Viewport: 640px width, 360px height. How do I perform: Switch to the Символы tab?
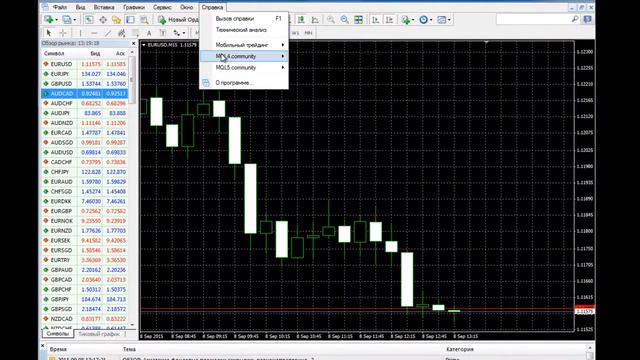pos(58,333)
